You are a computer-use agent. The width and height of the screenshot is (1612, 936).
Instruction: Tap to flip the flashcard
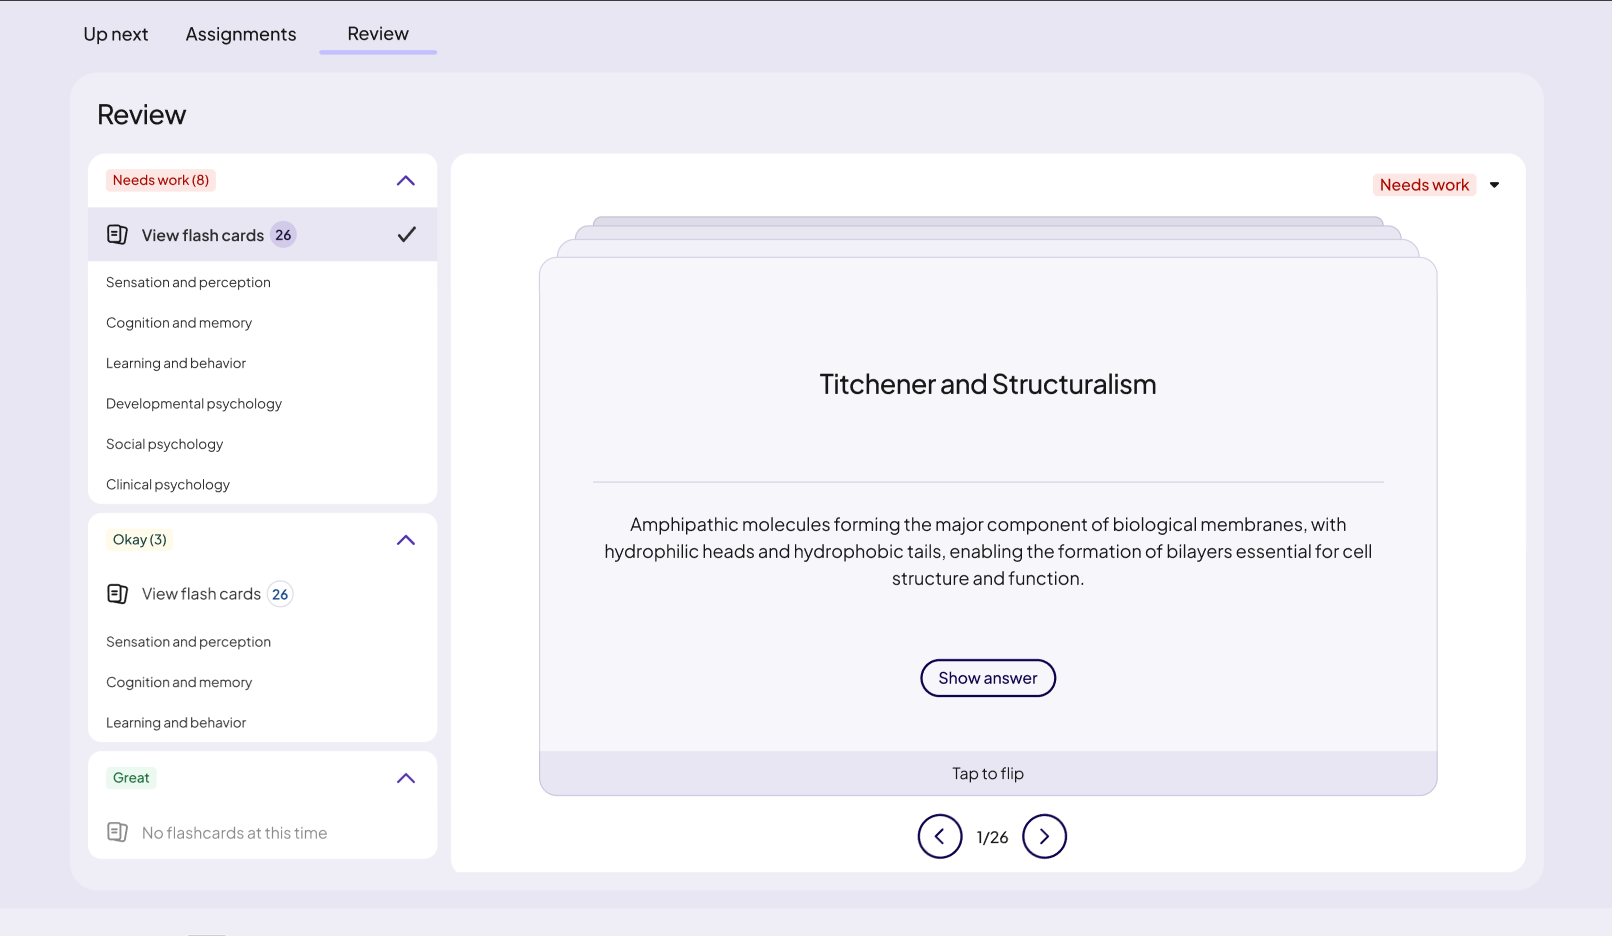point(988,774)
